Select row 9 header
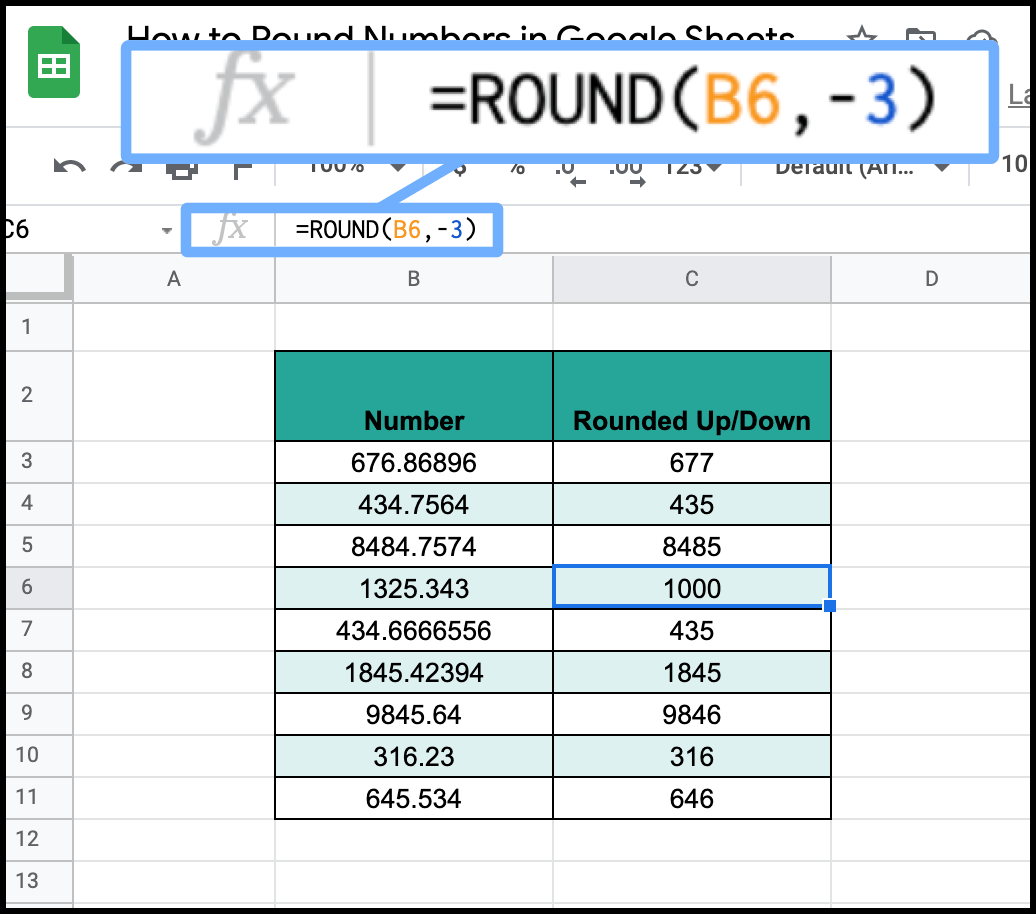This screenshot has width=1036, height=914. pos(39,713)
